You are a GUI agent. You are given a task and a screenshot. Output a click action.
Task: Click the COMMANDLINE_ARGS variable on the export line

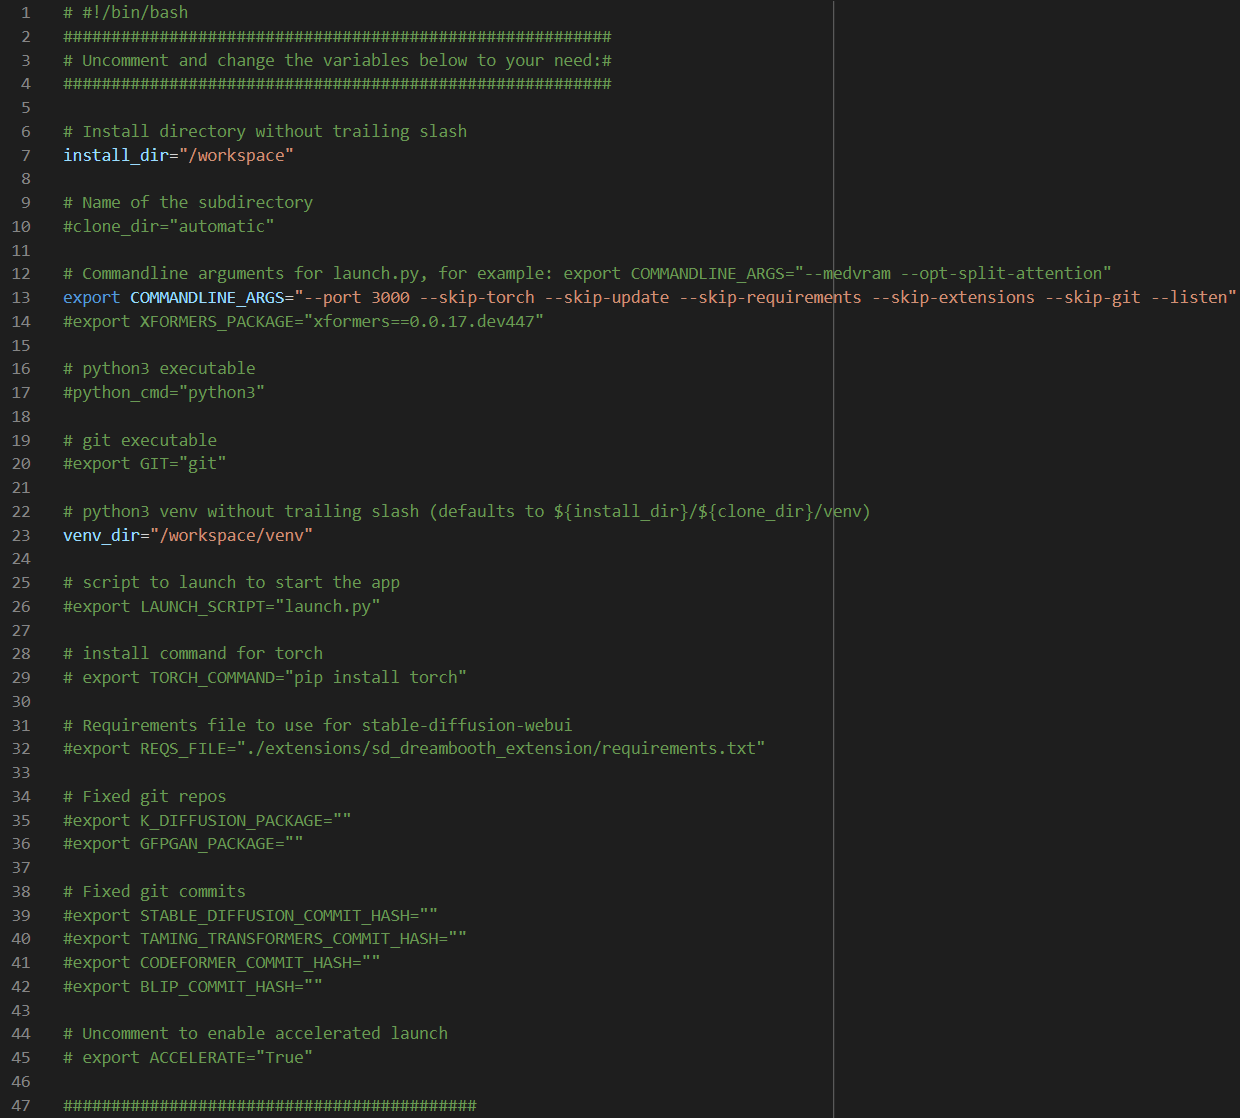(207, 297)
